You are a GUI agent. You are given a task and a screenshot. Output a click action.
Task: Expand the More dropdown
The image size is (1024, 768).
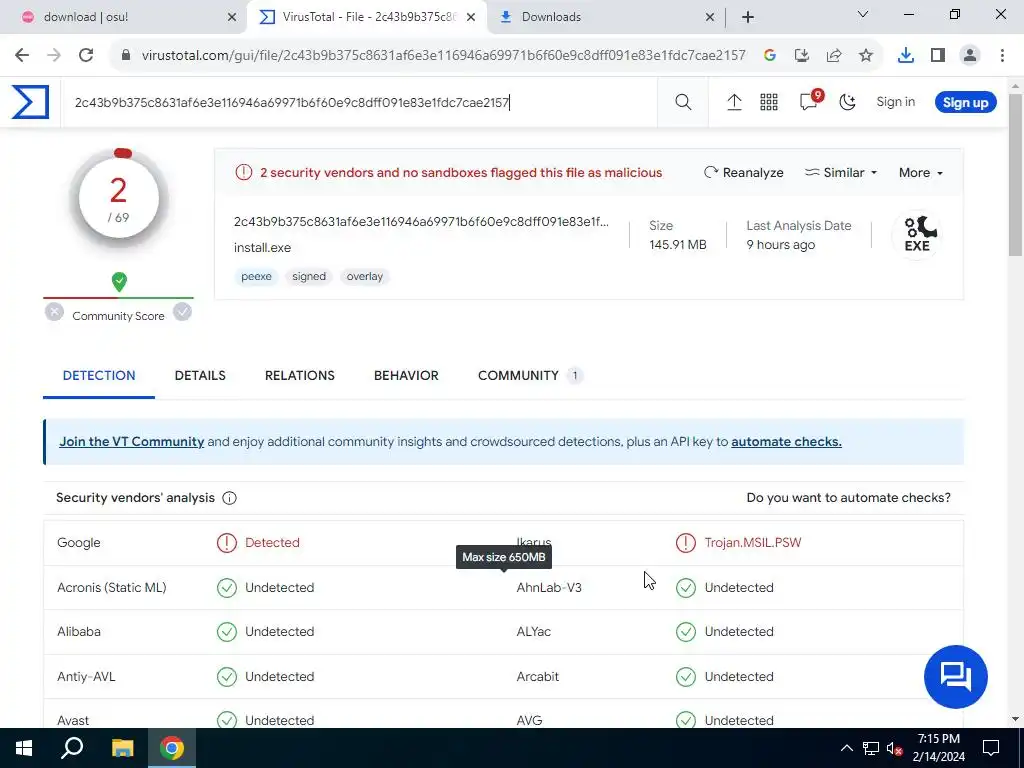coord(921,172)
